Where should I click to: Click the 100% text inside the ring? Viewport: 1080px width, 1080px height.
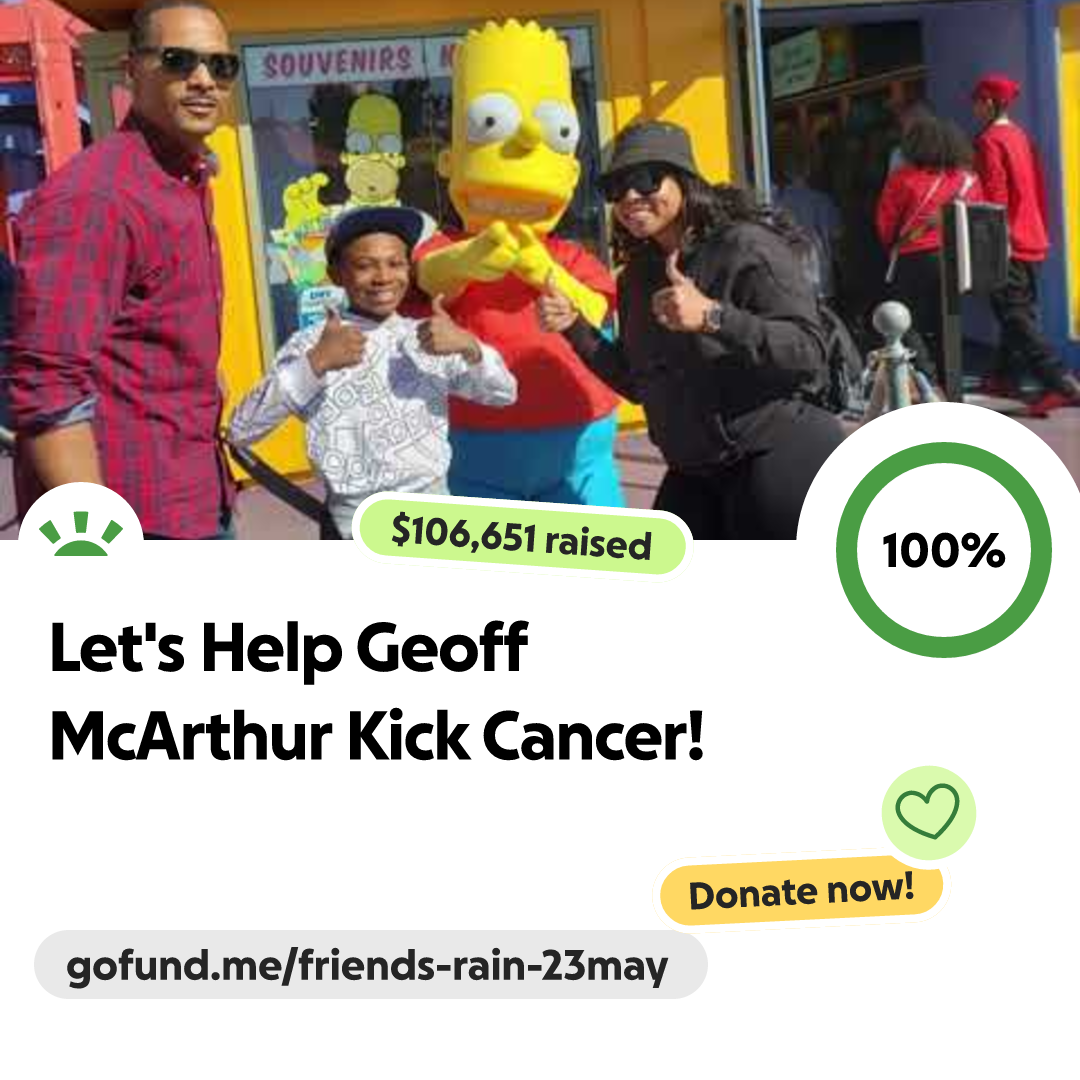click(x=944, y=551)
